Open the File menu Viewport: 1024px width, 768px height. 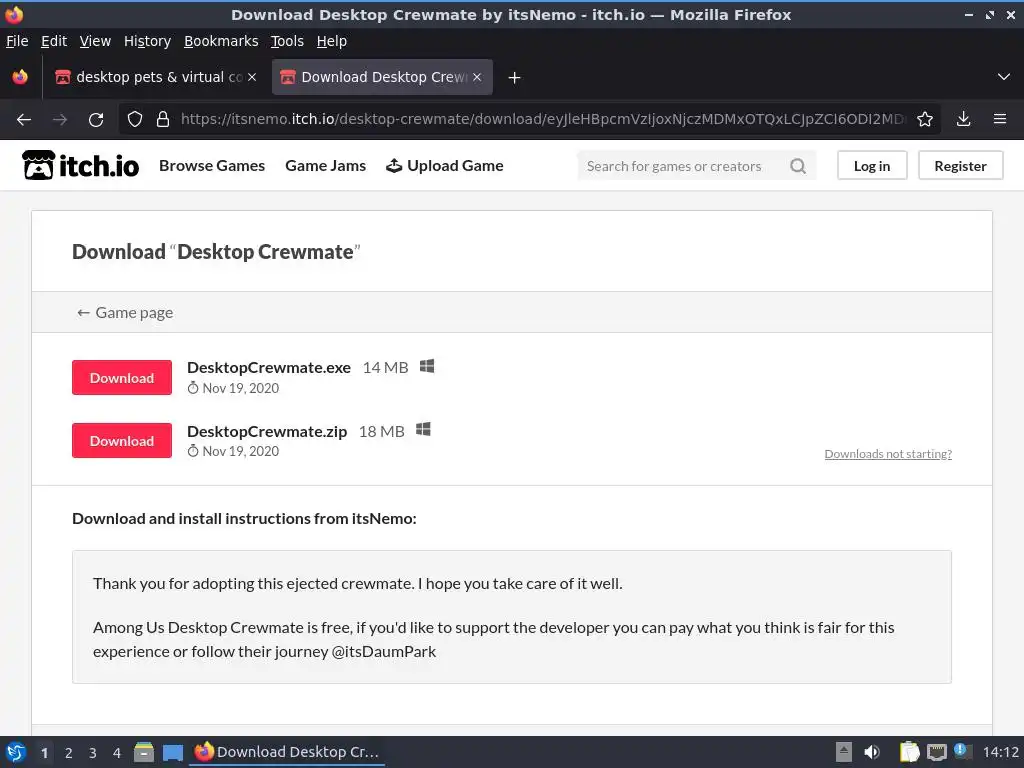pyautogui.click(x=17, y=41)
